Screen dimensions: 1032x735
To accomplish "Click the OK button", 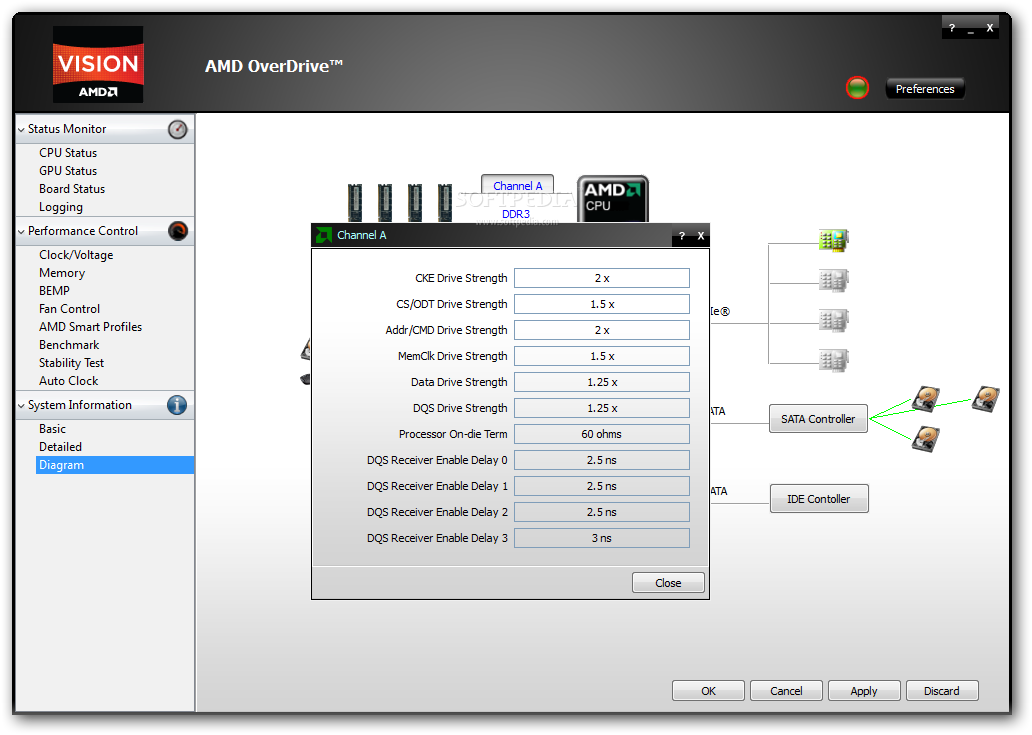I will [x=708, y=691].
